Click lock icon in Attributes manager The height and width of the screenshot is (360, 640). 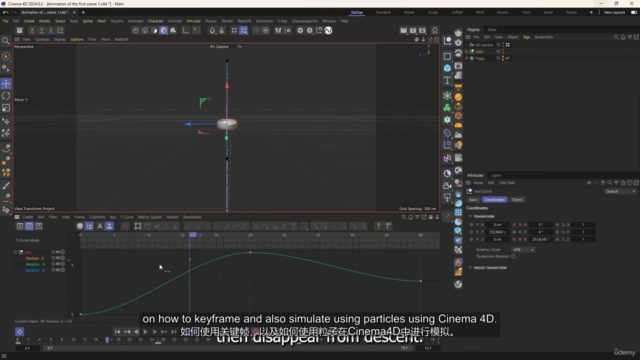(x=623, y=183)
